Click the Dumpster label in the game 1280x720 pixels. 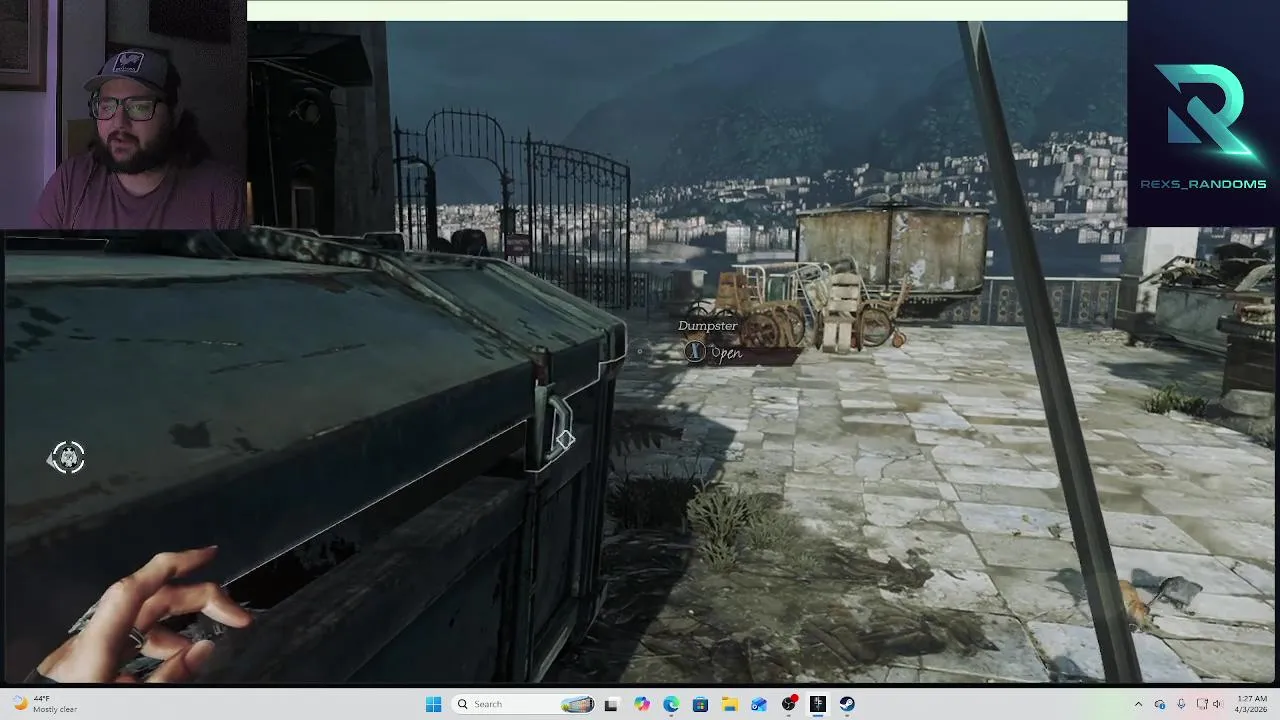point(707,326)
